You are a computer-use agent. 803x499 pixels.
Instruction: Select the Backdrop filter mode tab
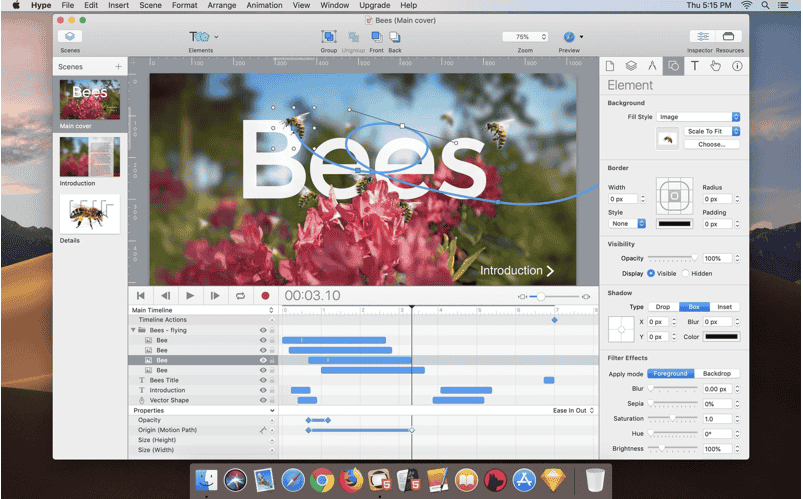coord(716,373)
